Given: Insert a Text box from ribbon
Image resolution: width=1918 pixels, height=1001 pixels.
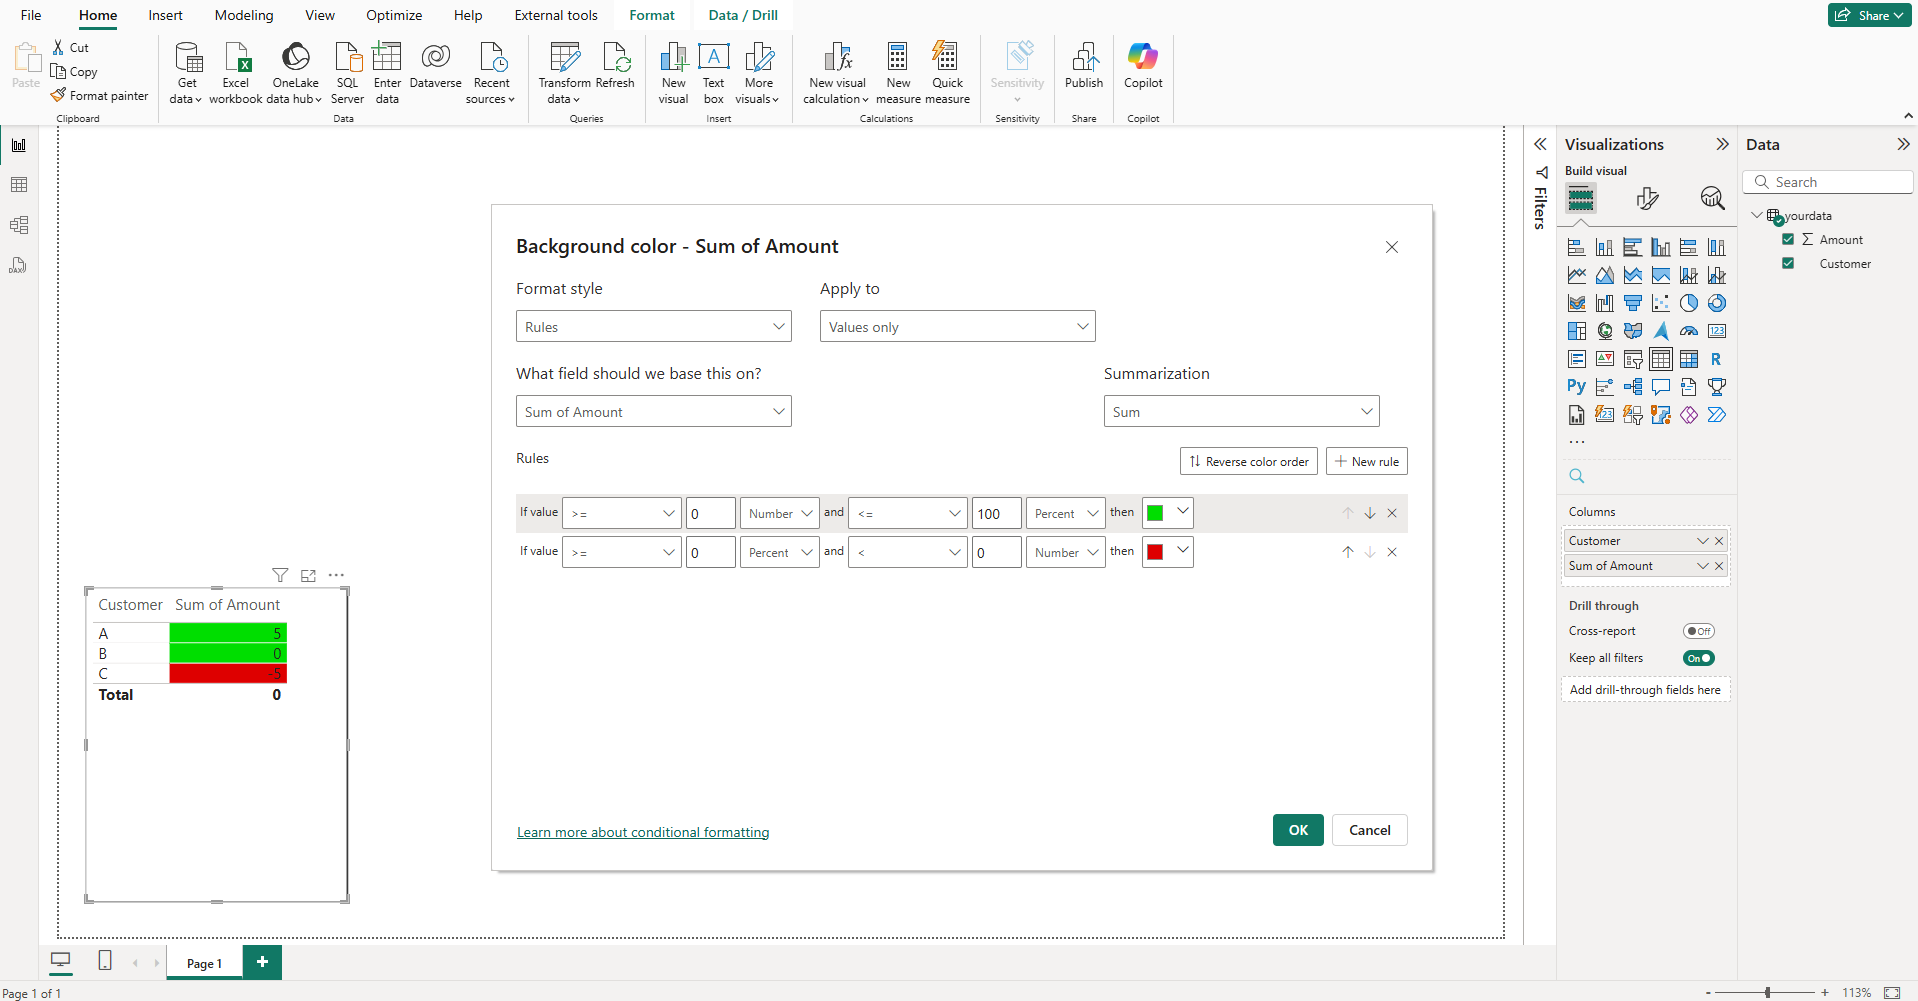Looking at the screenshot, I should point(714,72).
